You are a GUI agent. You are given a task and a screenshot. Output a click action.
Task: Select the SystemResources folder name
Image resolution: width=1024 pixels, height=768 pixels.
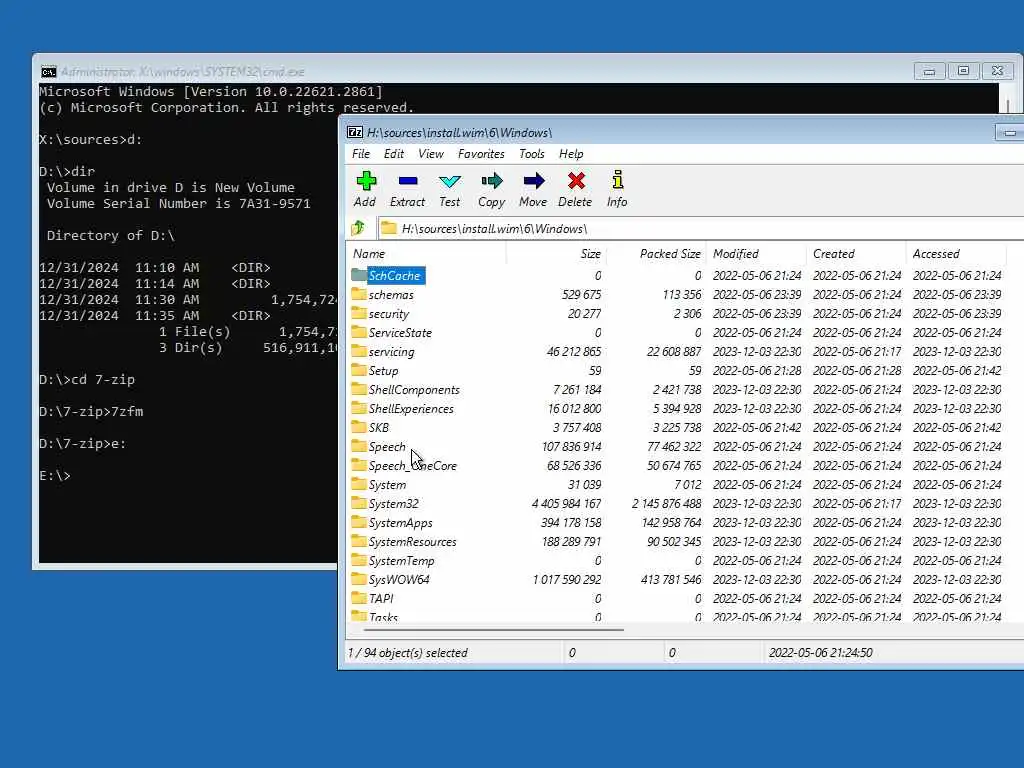coord(412,541)
